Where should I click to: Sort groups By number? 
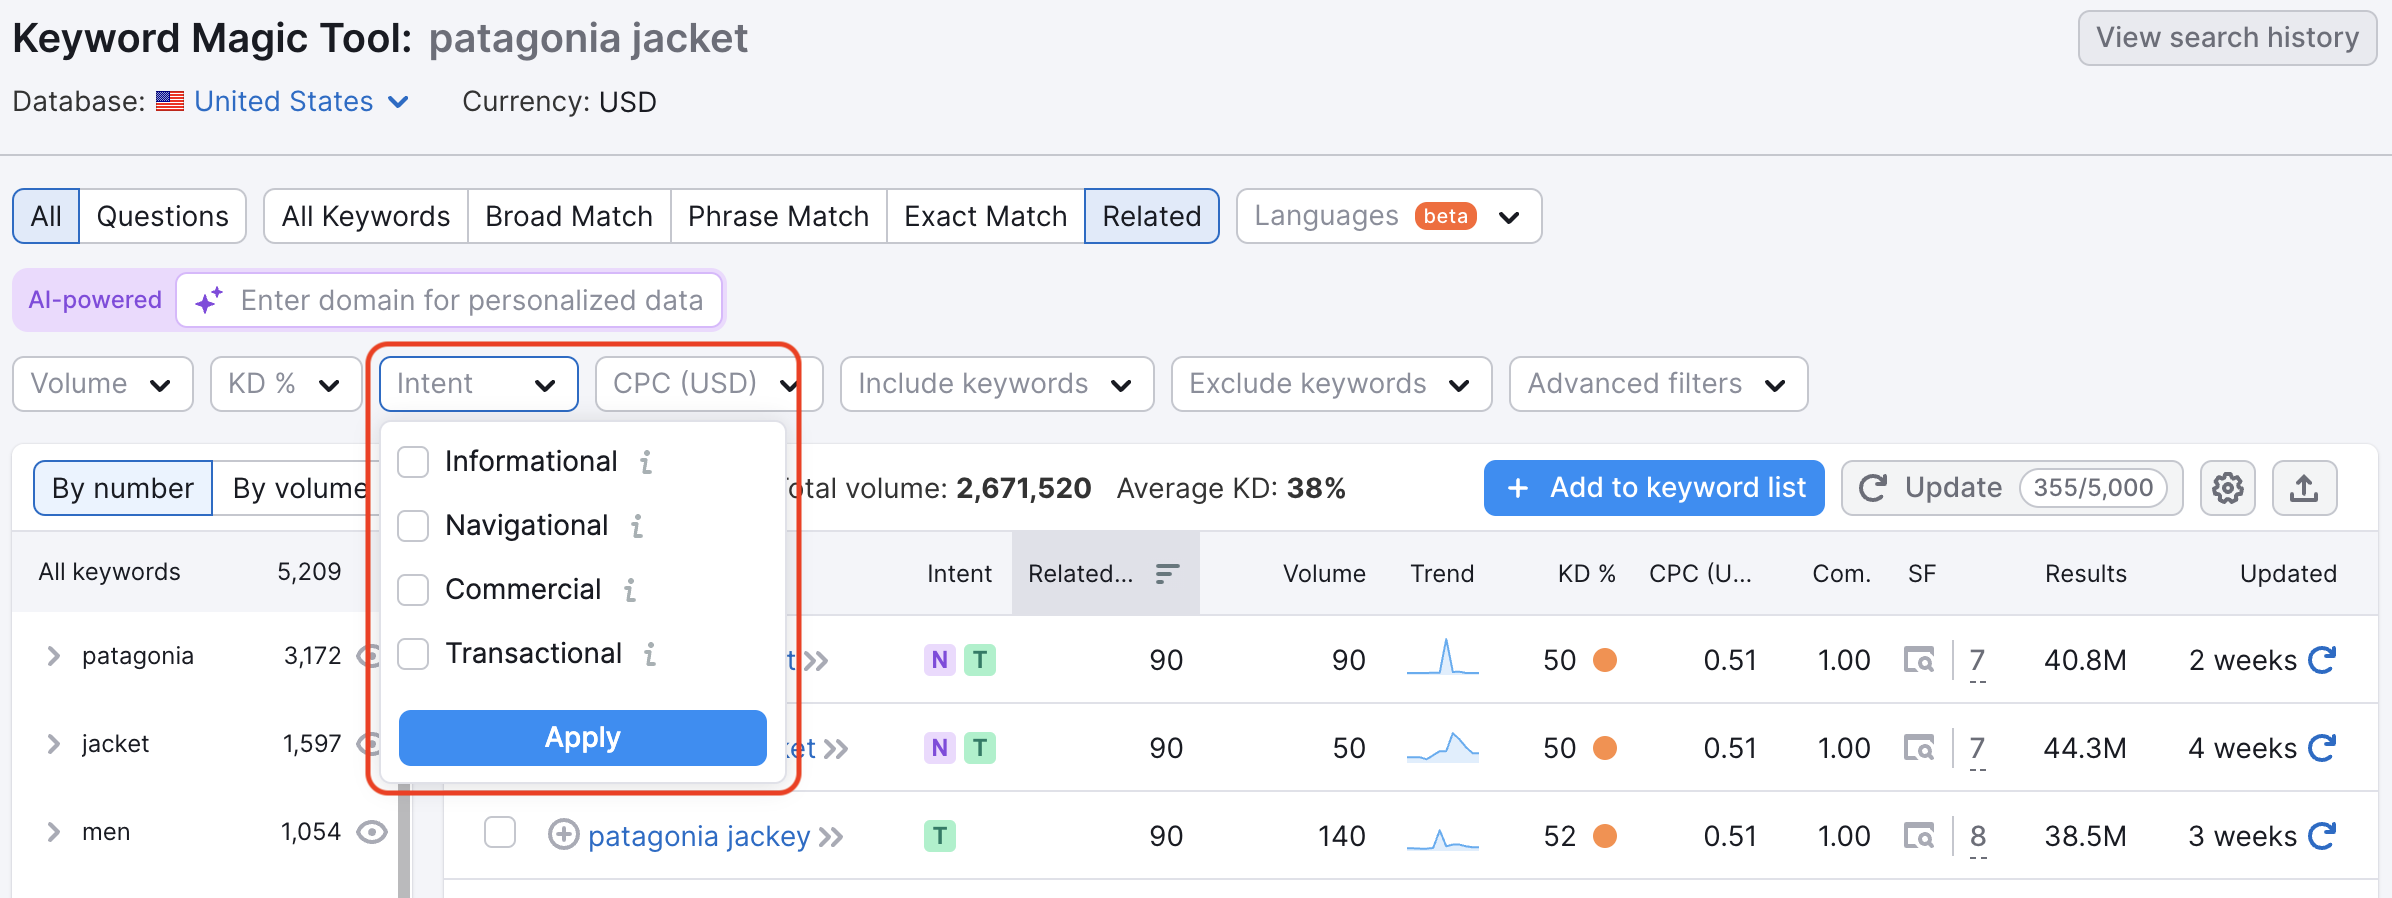(123, 488)
